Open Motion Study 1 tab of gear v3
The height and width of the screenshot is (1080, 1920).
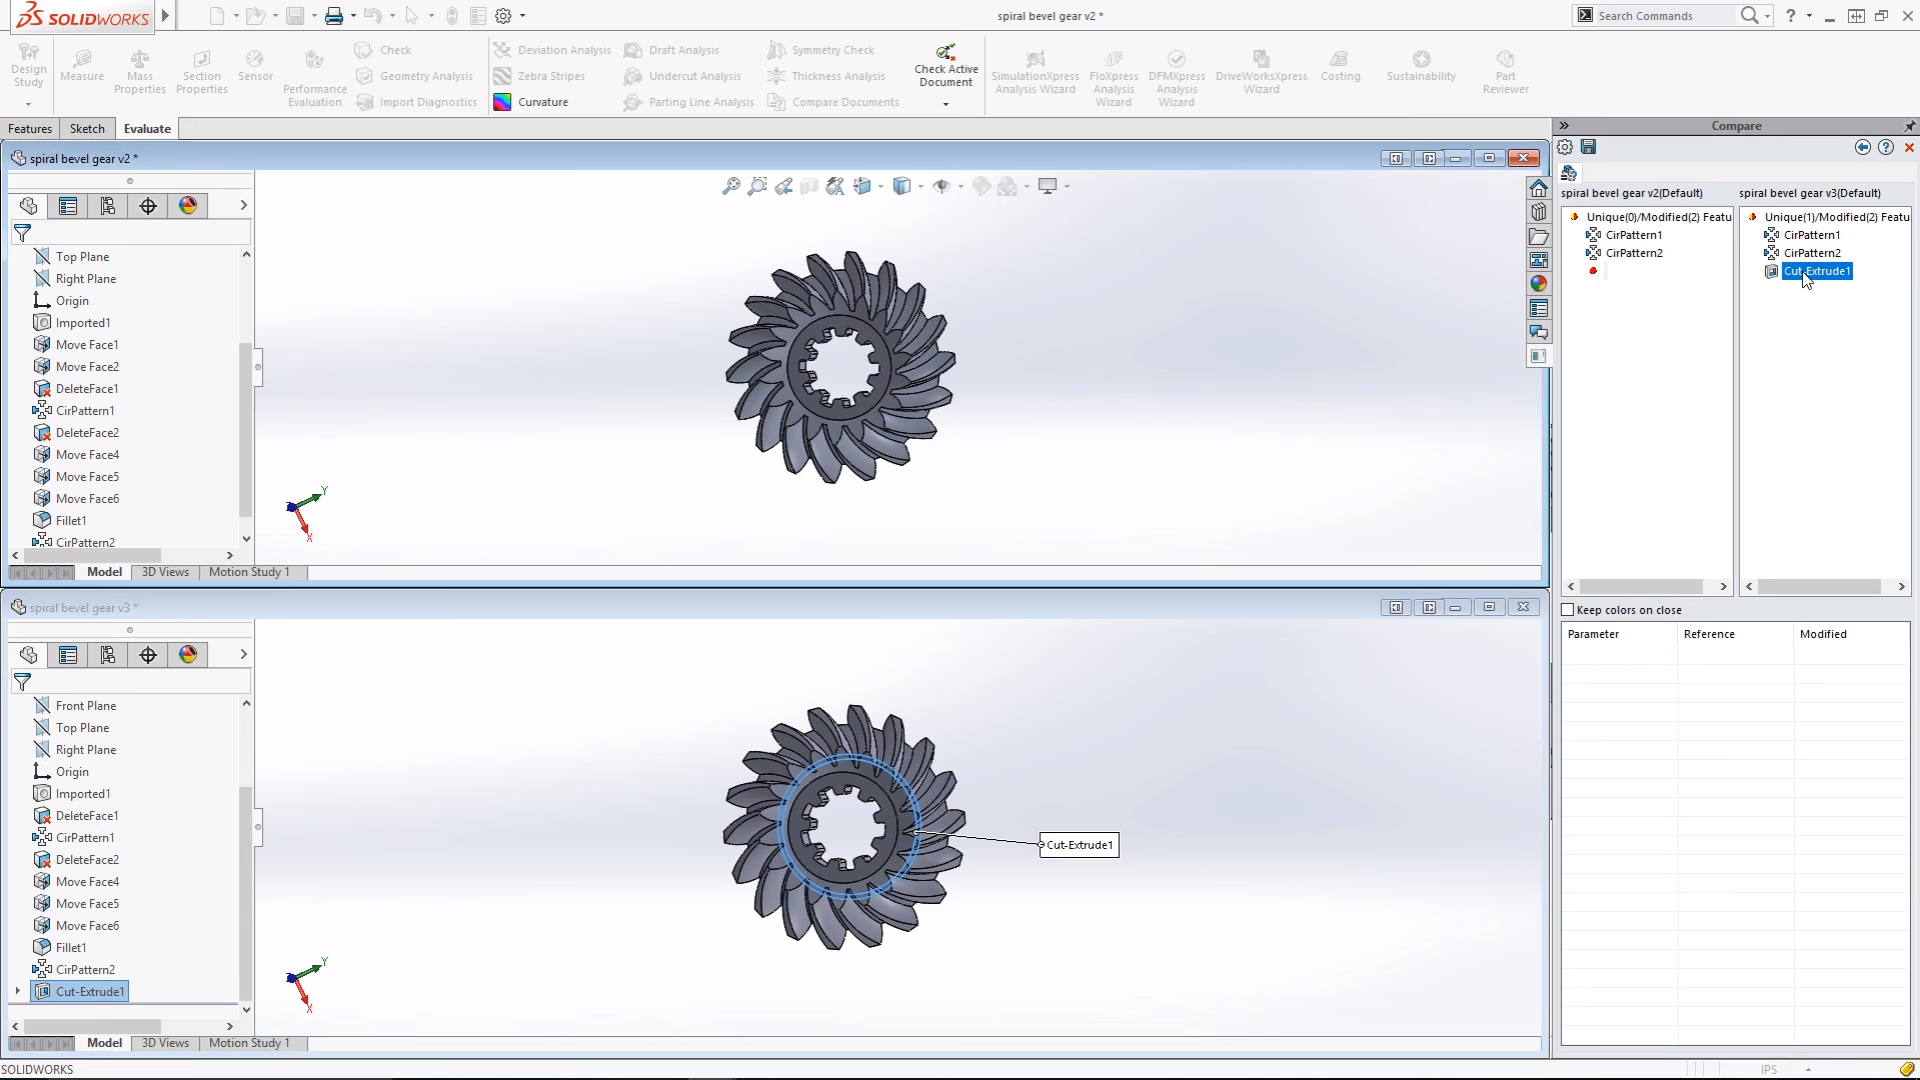click(248, 1043)
